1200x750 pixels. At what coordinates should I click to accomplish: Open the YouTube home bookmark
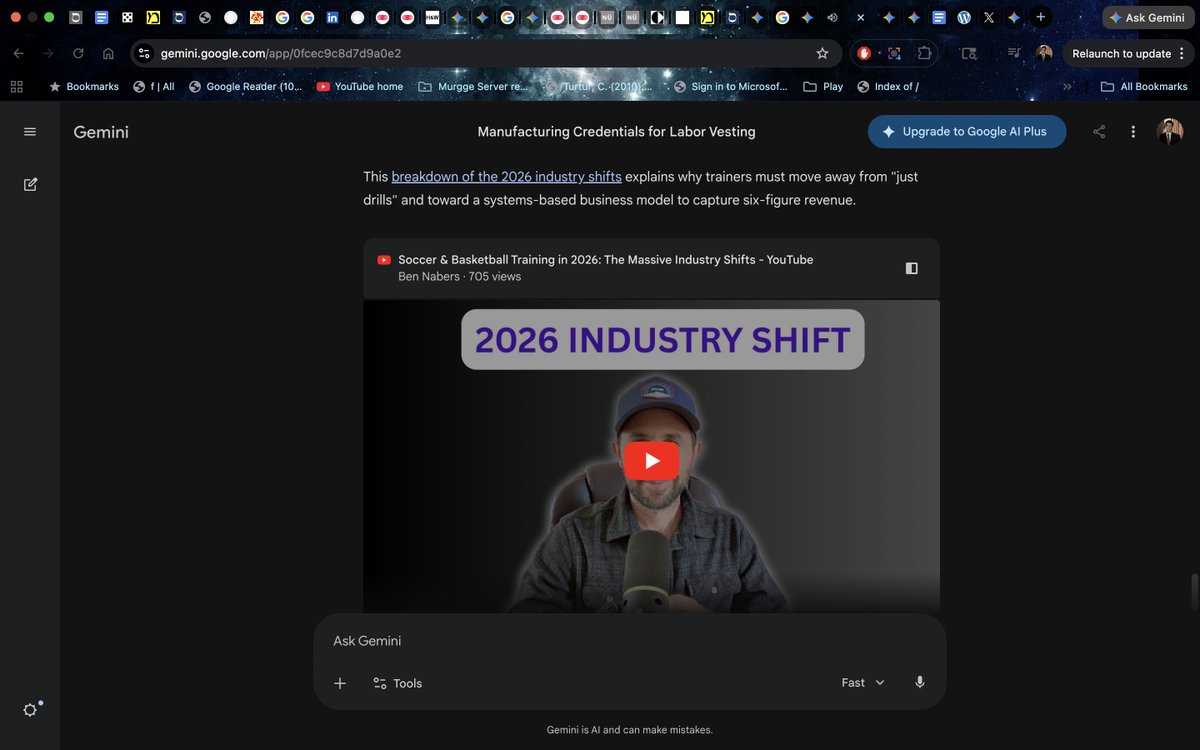[360, 86]
